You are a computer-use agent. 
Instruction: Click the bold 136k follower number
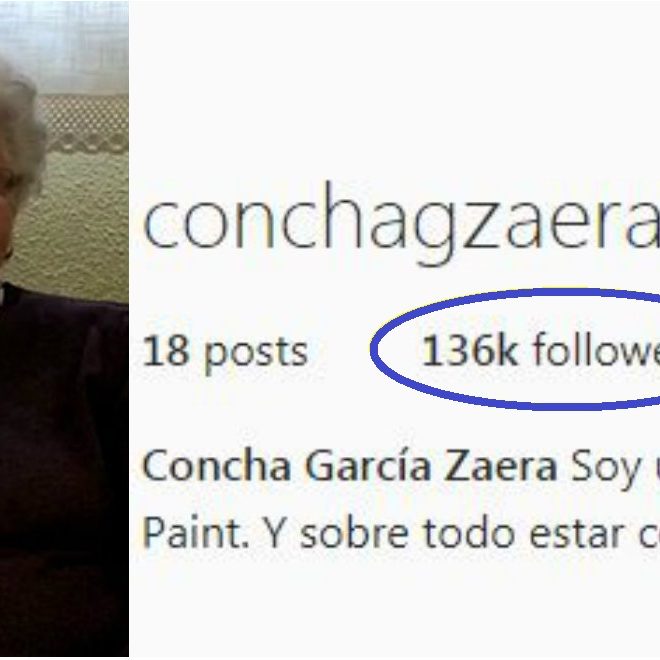click(x=469, y=350)
